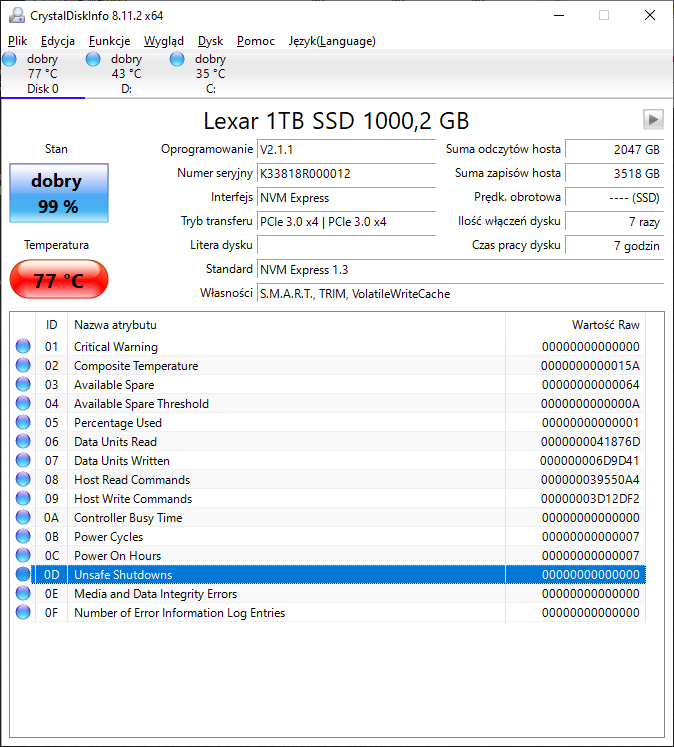Click the ID column header
The width and height of the screenshot is (674, 747).
coord(51,325)
